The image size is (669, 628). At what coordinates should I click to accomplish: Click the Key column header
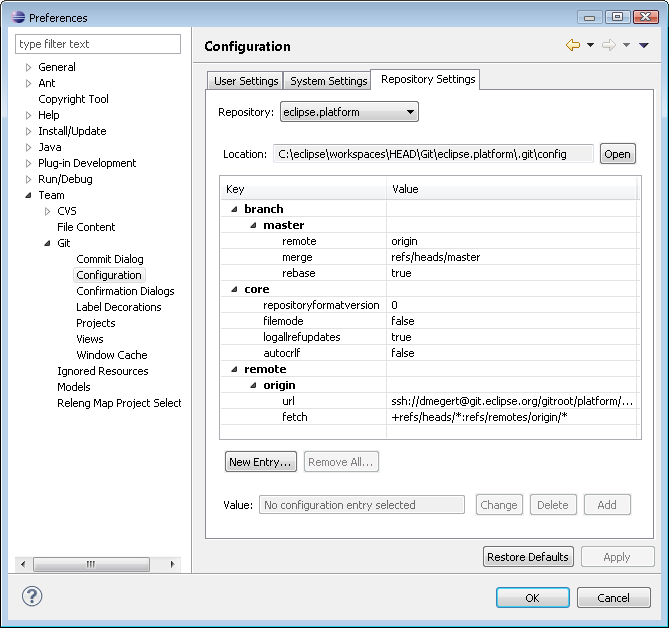click(x=303, y=189)
